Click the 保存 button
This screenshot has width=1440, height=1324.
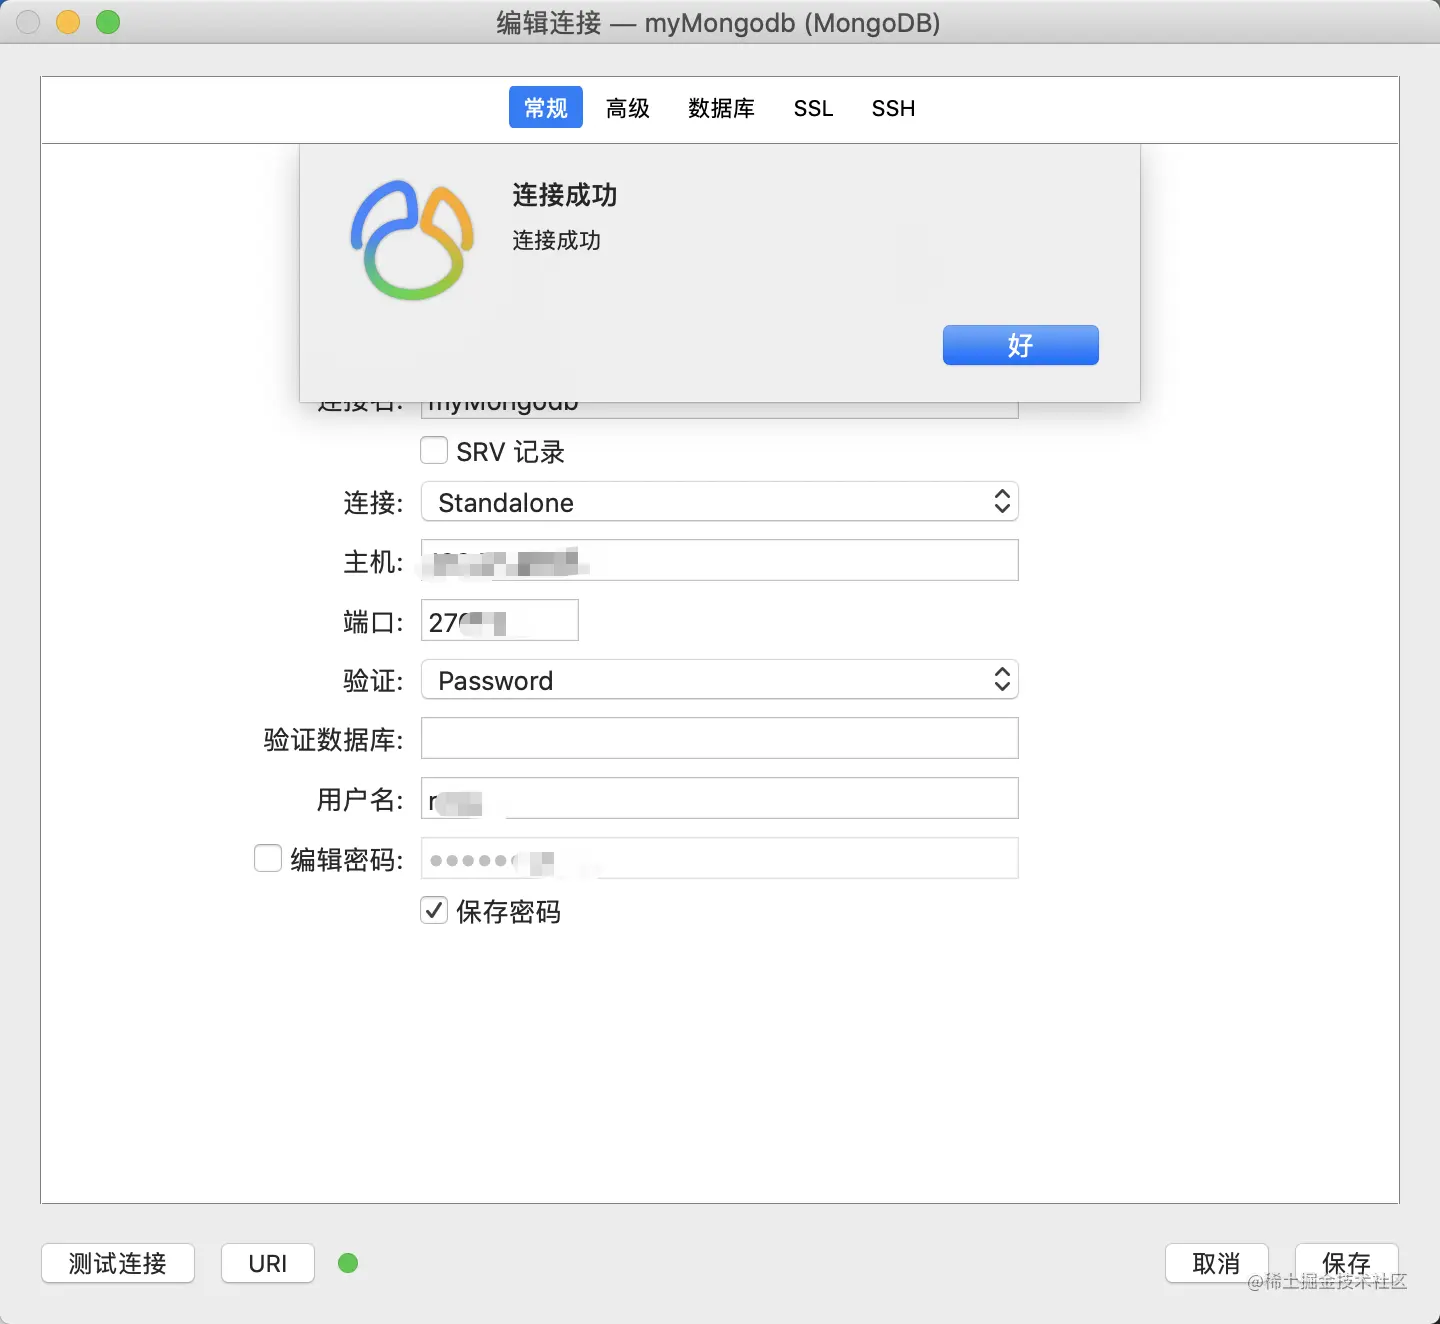point(1347,1263)
